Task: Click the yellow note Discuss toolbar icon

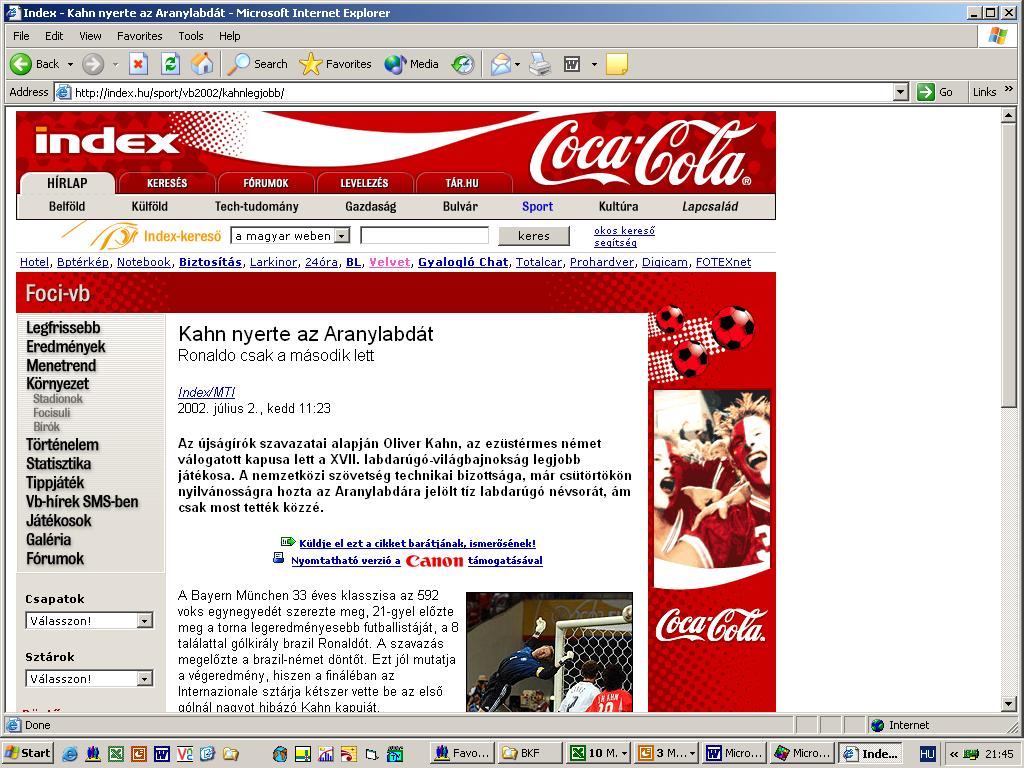Action: click(x=616, y=64)
